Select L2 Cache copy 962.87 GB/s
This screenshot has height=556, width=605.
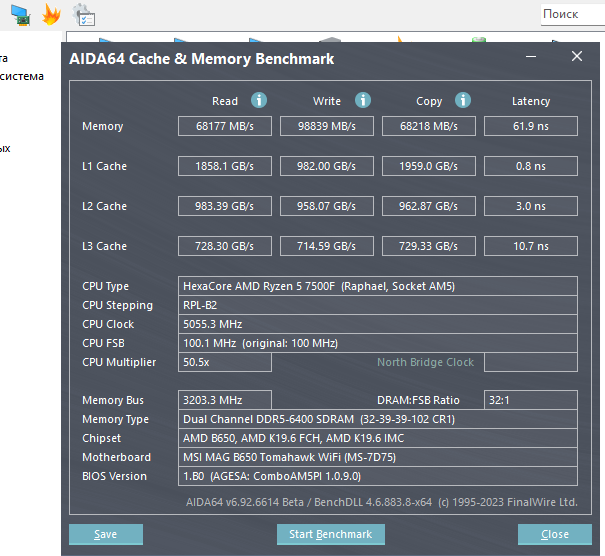point(429,206)
